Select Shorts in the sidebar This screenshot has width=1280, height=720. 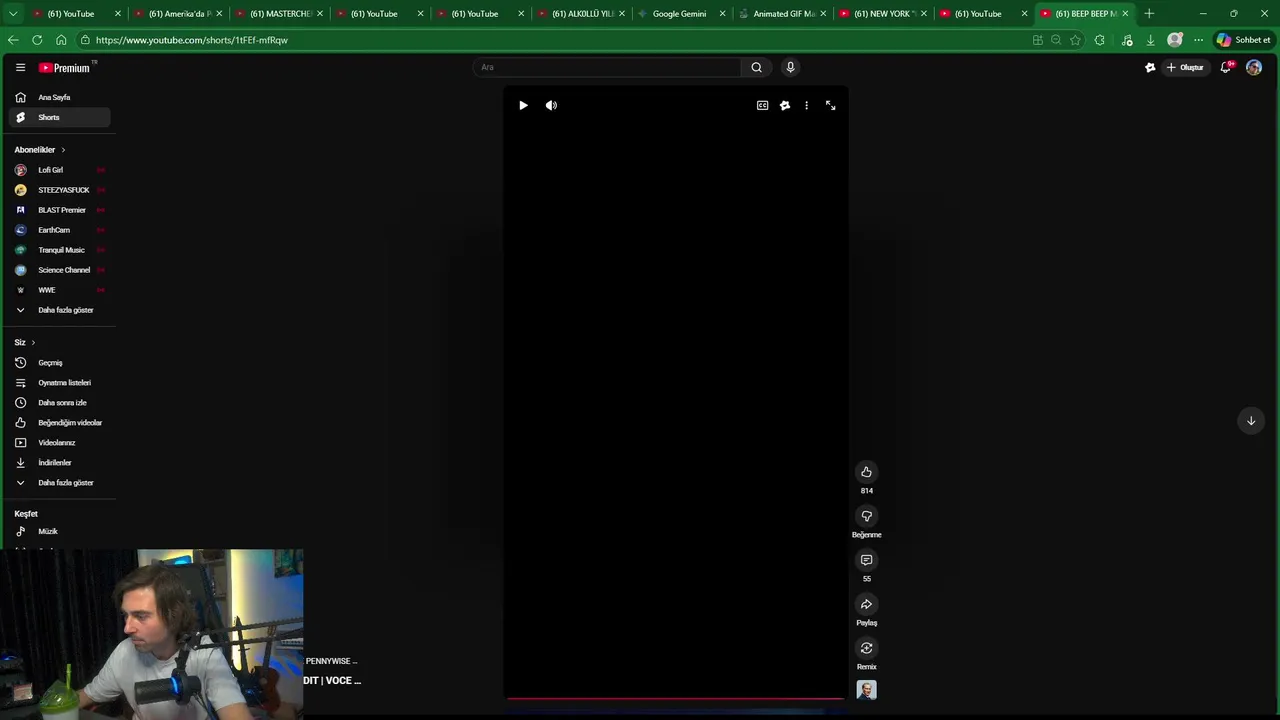click(x=60, y=117)
